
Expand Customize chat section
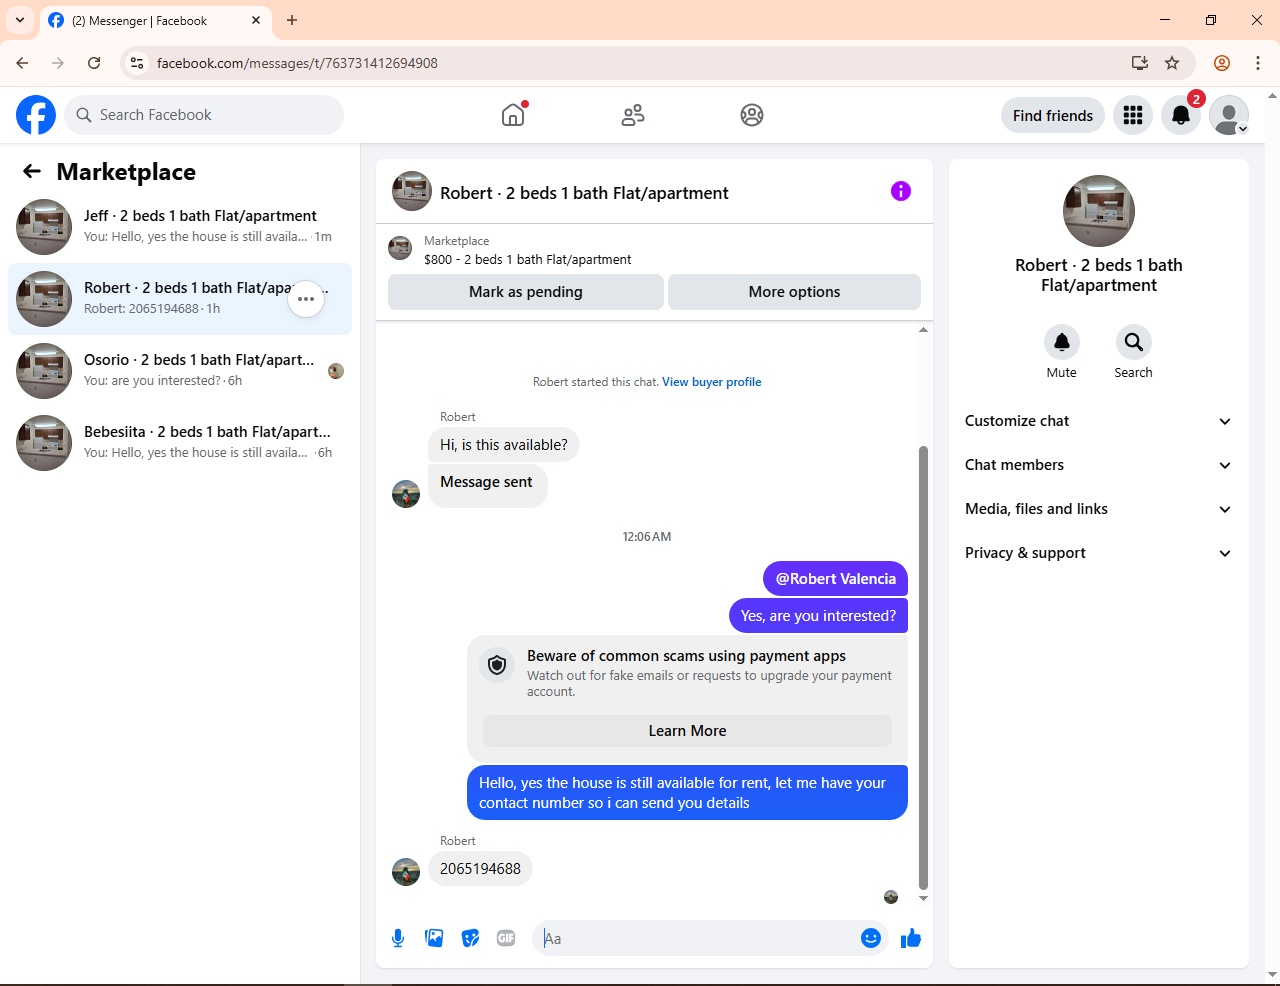(x=1099, y=421)
